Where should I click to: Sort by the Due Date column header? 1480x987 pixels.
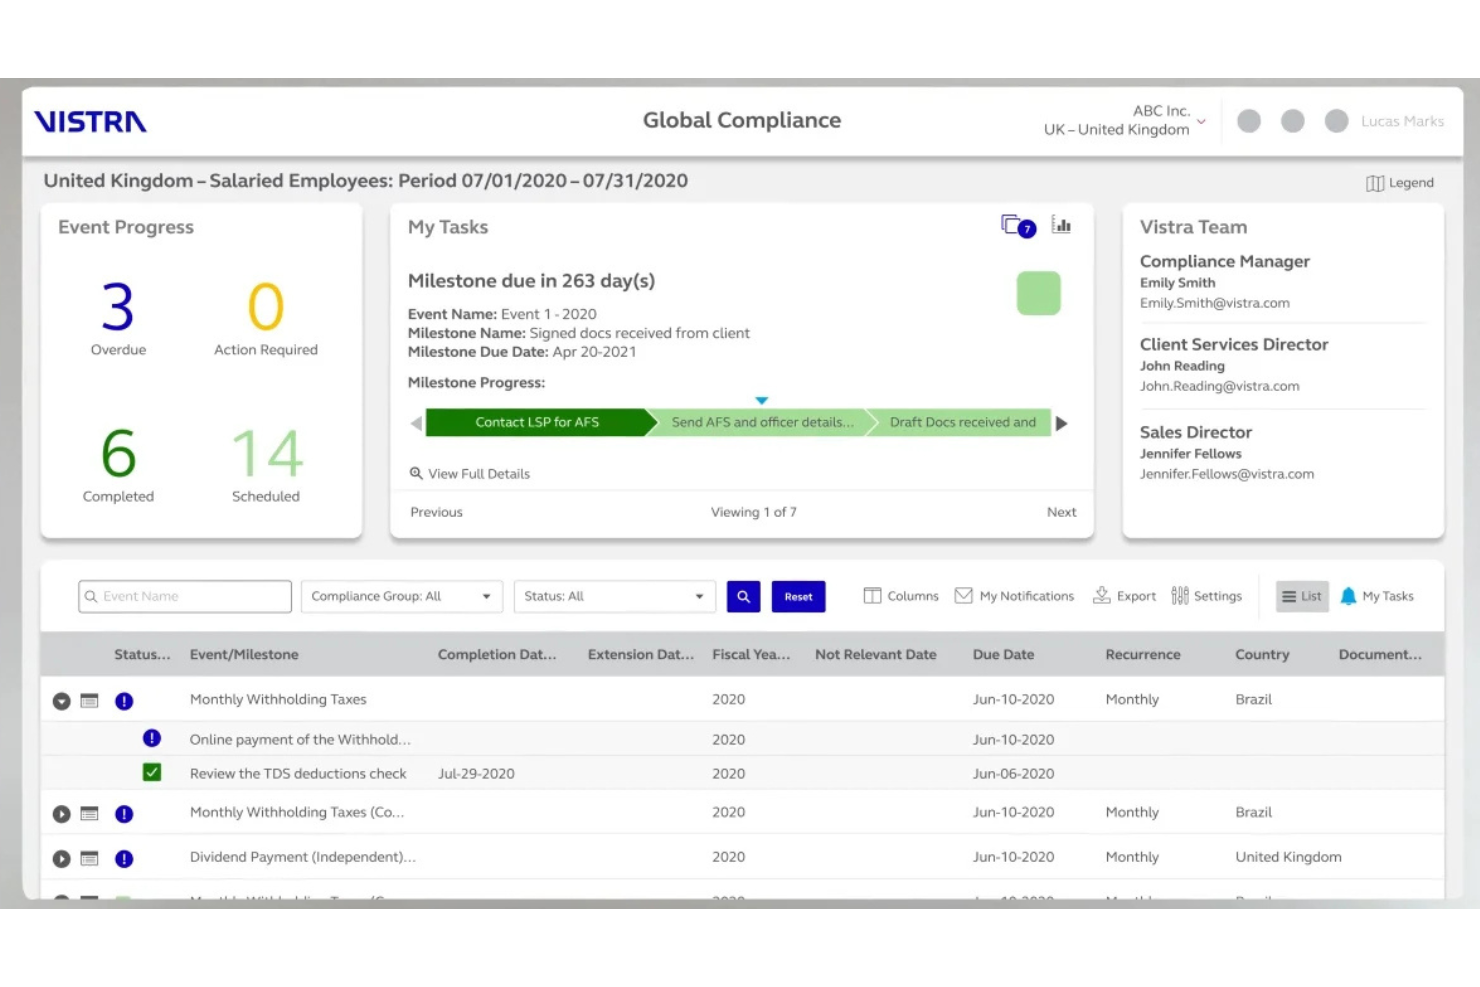pos(1003,654)
